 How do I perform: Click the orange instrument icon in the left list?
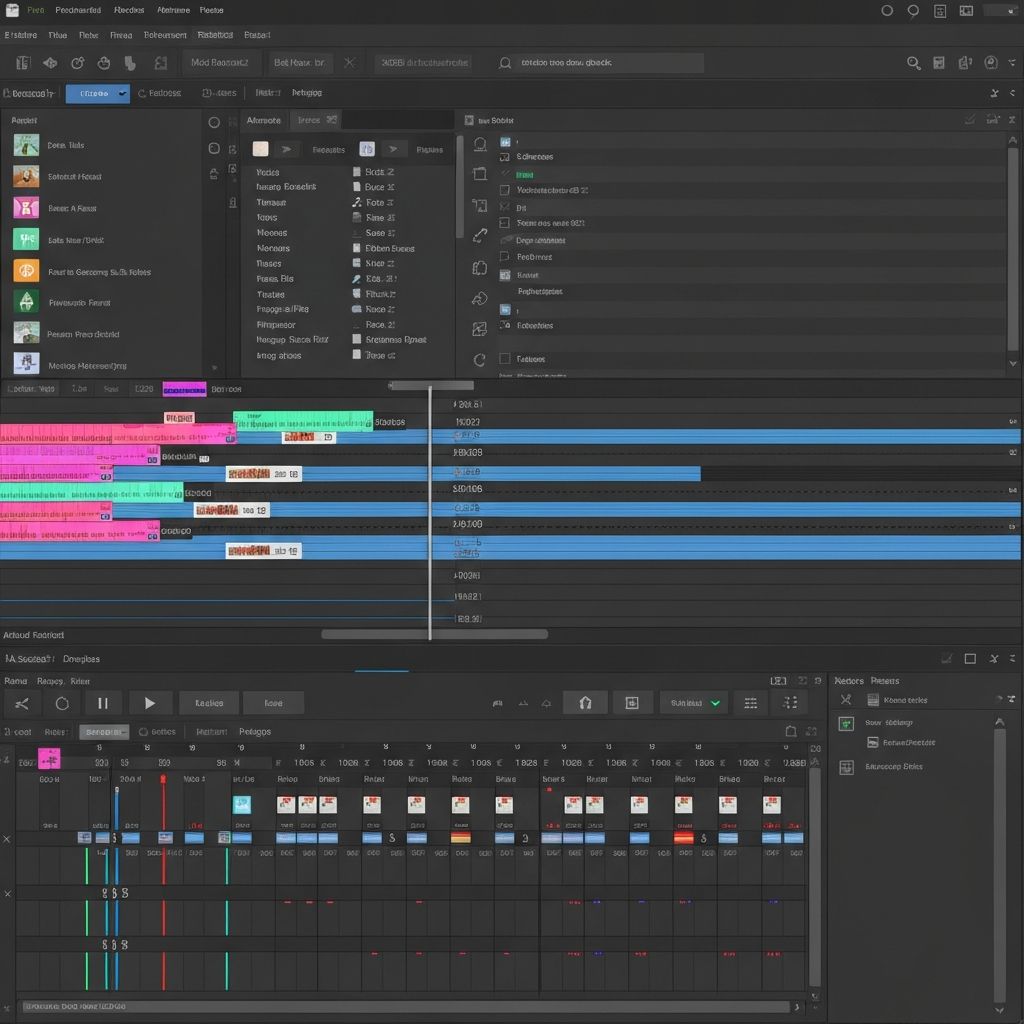tap(26, 271)
